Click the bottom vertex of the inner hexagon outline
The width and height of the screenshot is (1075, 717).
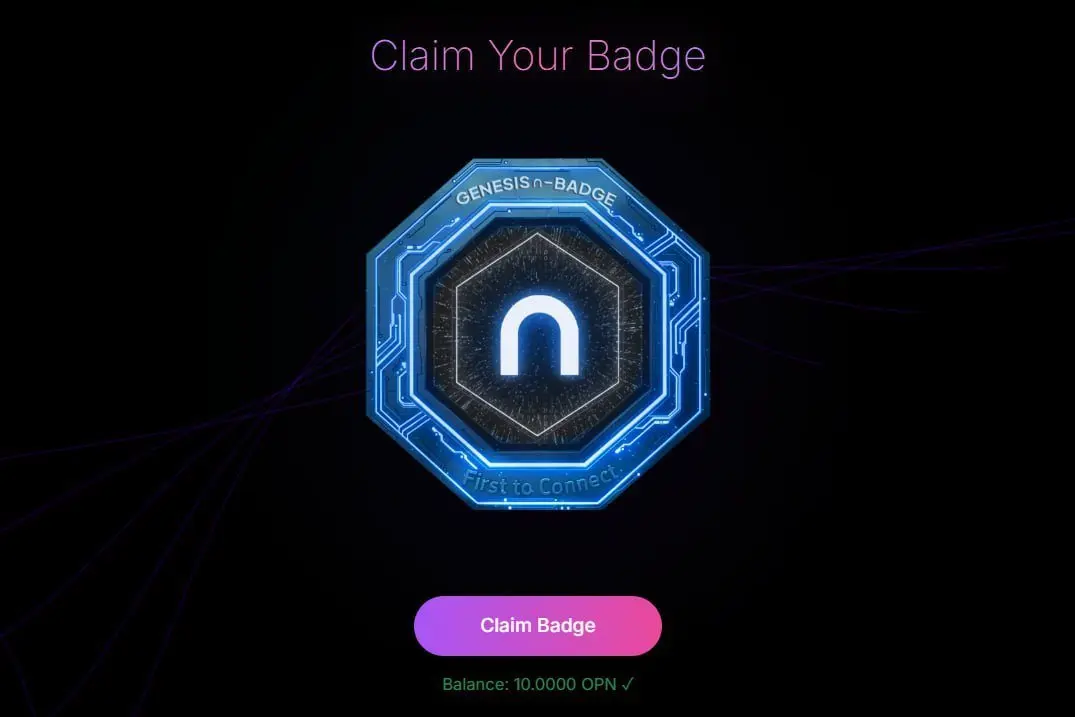[538, 435]
